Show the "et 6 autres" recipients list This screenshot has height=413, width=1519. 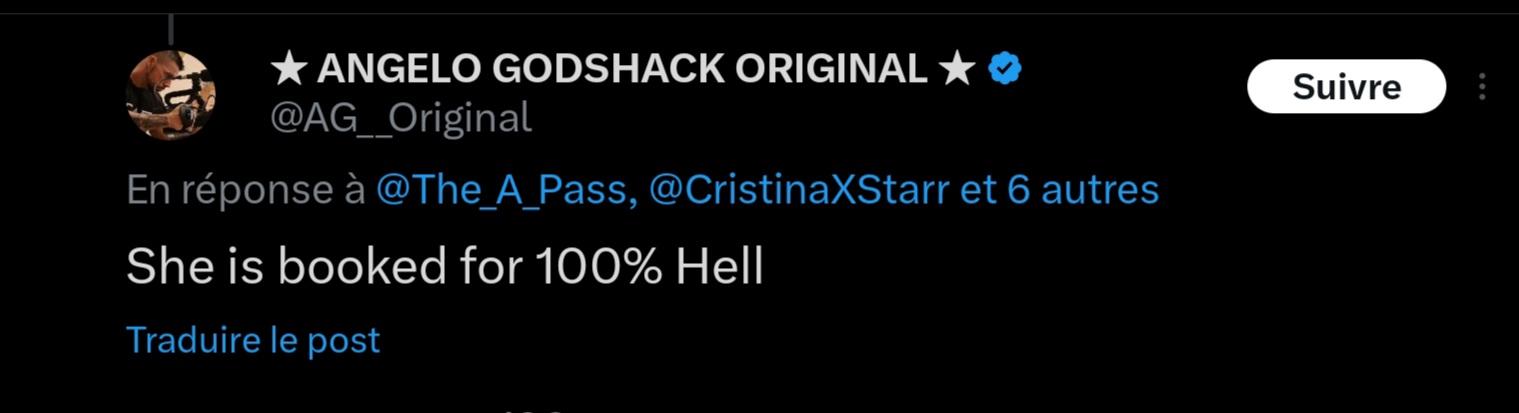[x=1059, y=190]
